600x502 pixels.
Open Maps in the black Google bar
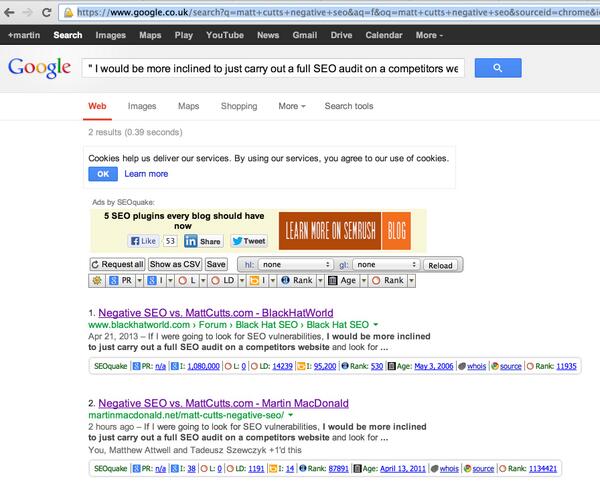[150, 35]
